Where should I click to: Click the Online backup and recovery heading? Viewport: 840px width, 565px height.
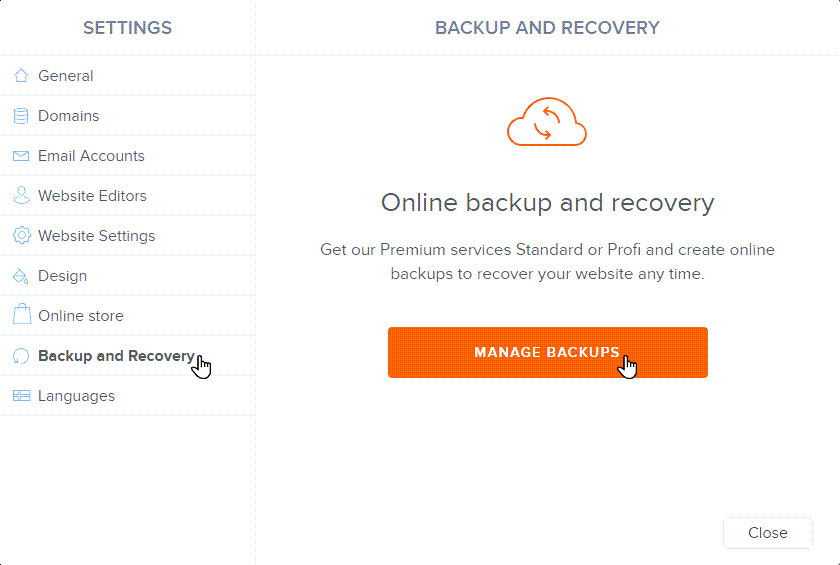547,203
